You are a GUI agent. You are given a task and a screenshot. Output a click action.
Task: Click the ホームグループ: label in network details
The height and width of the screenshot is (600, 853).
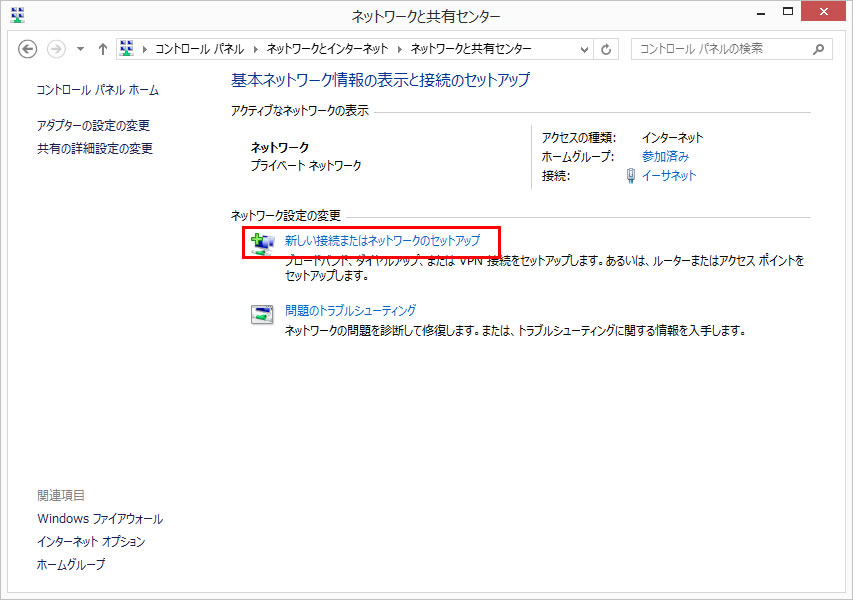(578, 157)
